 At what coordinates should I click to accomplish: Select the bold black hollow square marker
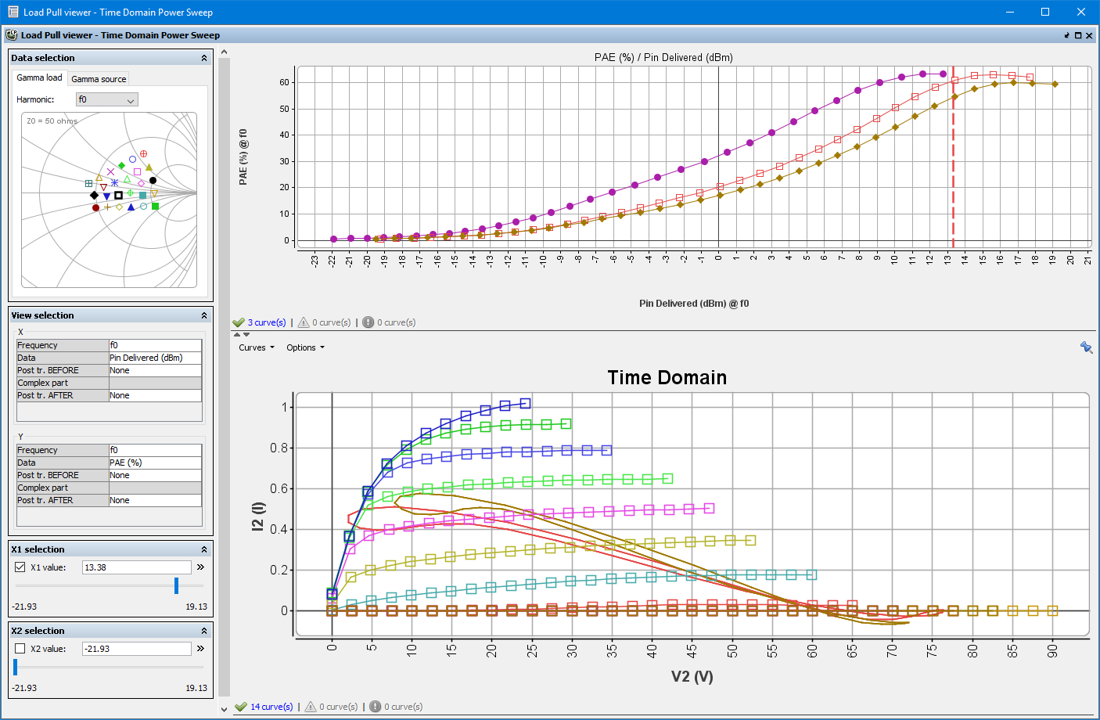click(x=119, y=195)
